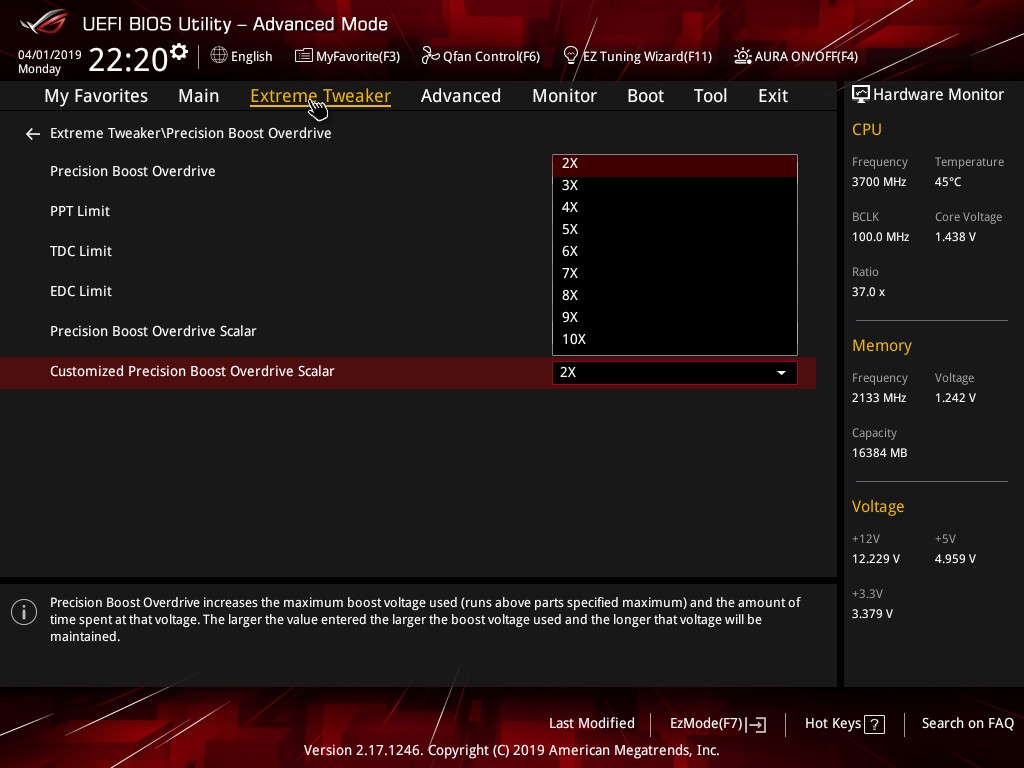Switch to the Main tab
This screenshot has width=1024, height=768.
pos(199,96)
